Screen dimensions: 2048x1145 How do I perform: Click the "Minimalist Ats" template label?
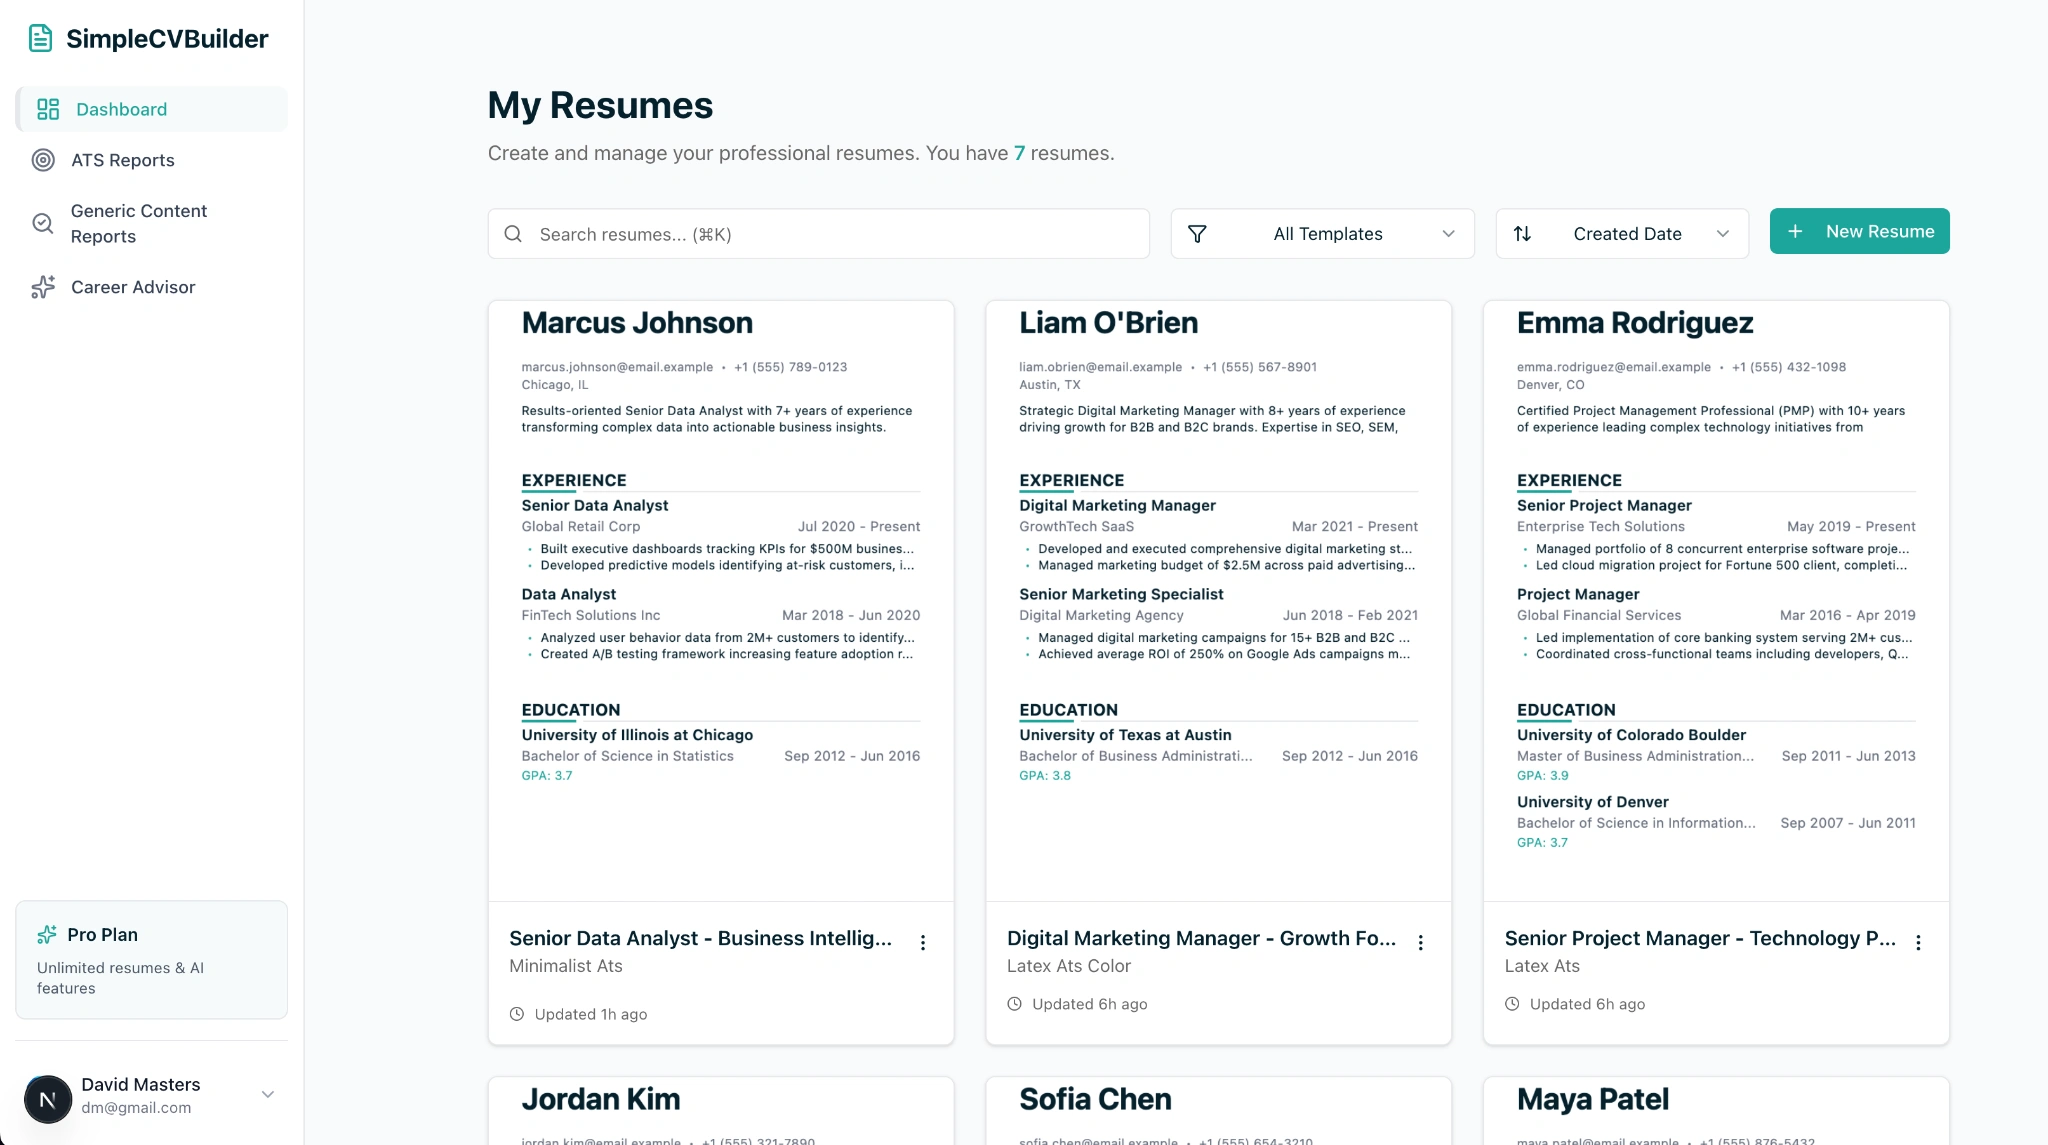[565, 966]
